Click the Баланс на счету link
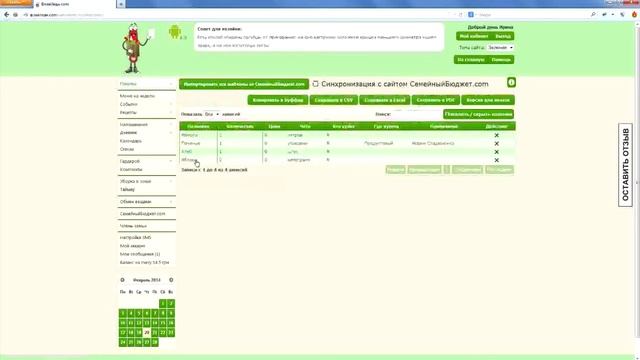Viewport: 640px width, 360px height. click(144, 262)
